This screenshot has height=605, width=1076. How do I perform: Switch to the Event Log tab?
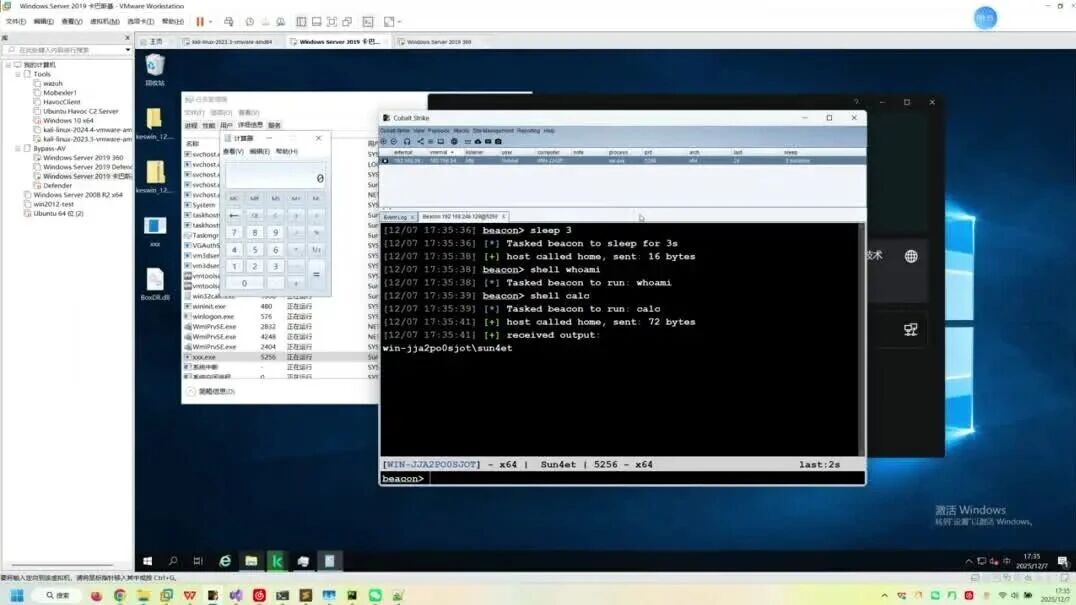[x=395, y=217]
